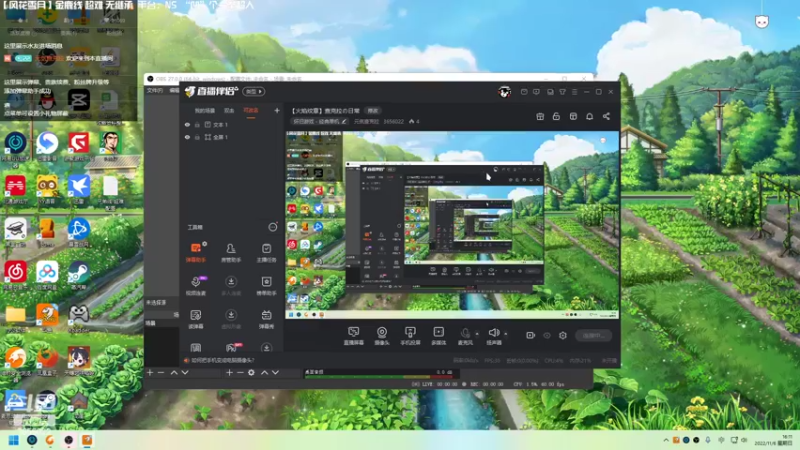This screenshot has height=450, width=800.
Task: Click the user avatar in title bar
Action: pyautogui.click(x=505, y=92)
